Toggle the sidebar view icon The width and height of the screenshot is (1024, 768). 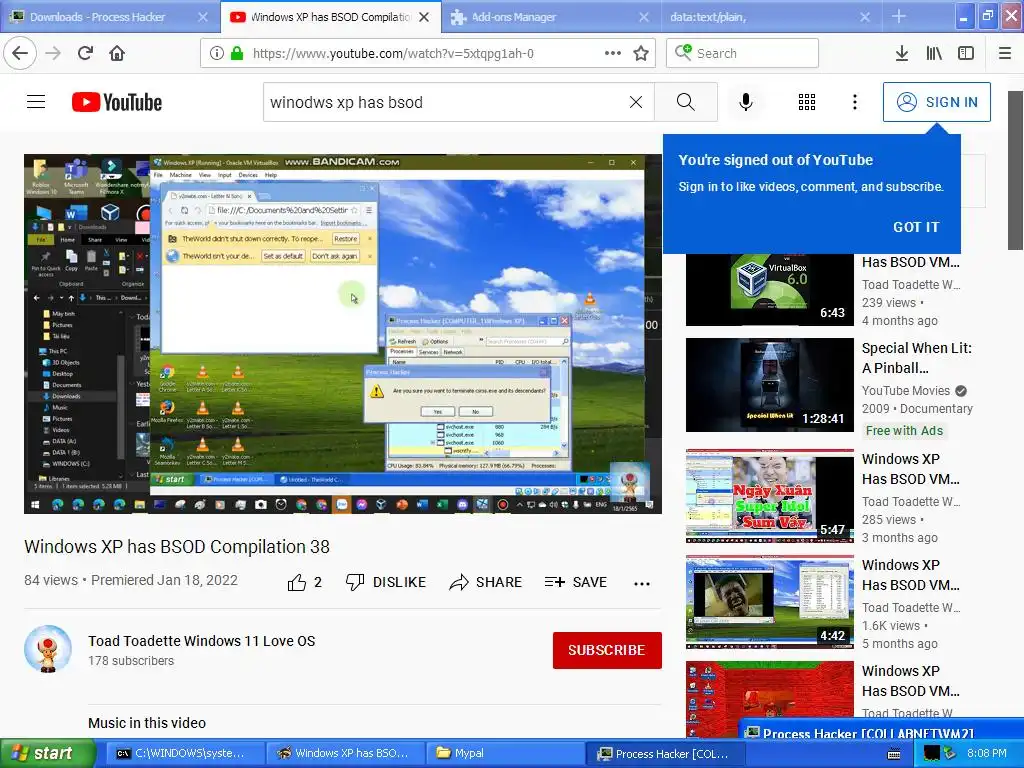(966, 53)
